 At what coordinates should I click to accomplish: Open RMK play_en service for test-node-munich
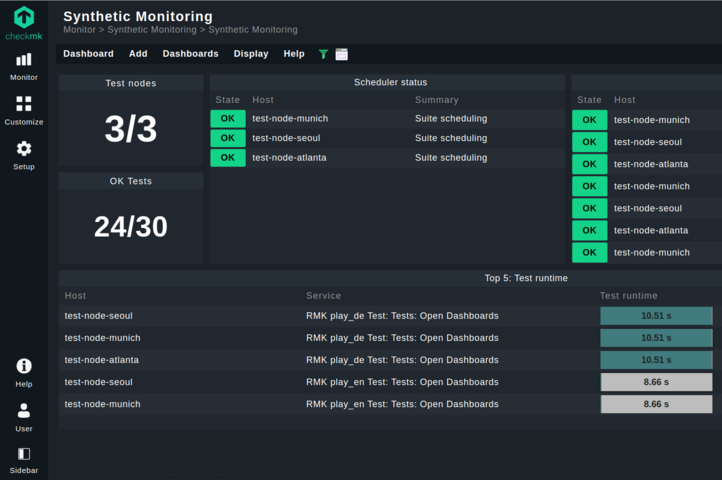[402, 405]
